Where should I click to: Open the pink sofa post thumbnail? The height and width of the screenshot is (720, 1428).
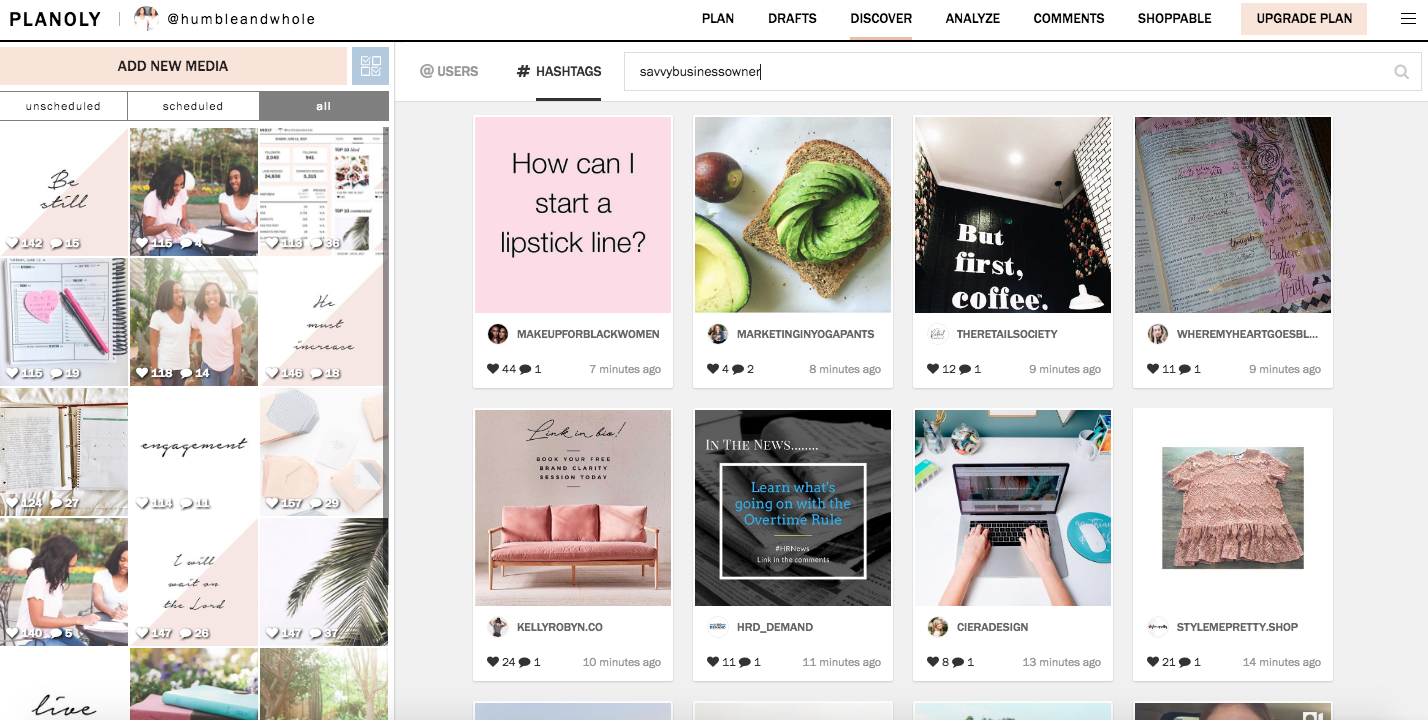(x=573, y=508)
